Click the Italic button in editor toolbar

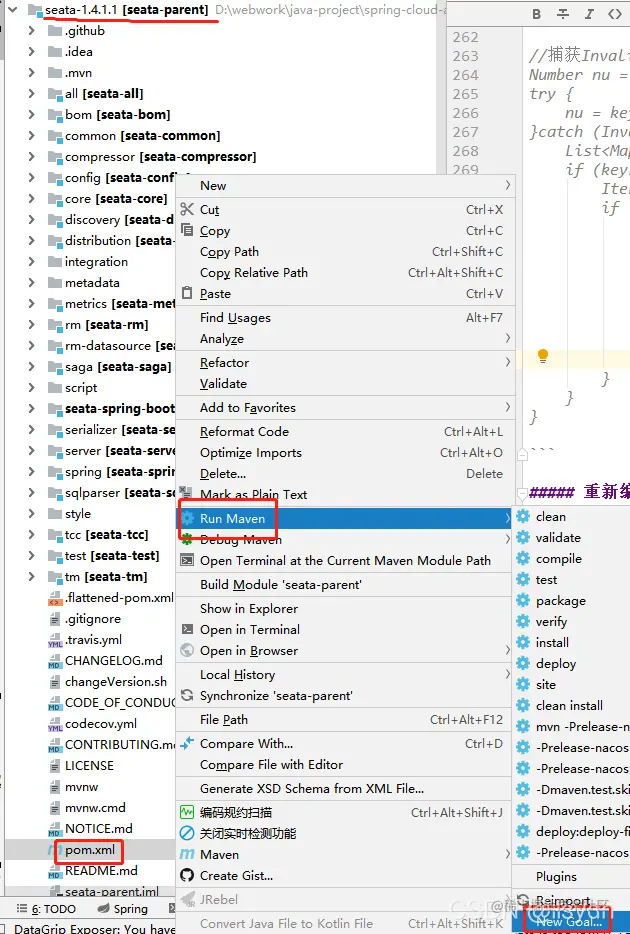coord(589,14)
